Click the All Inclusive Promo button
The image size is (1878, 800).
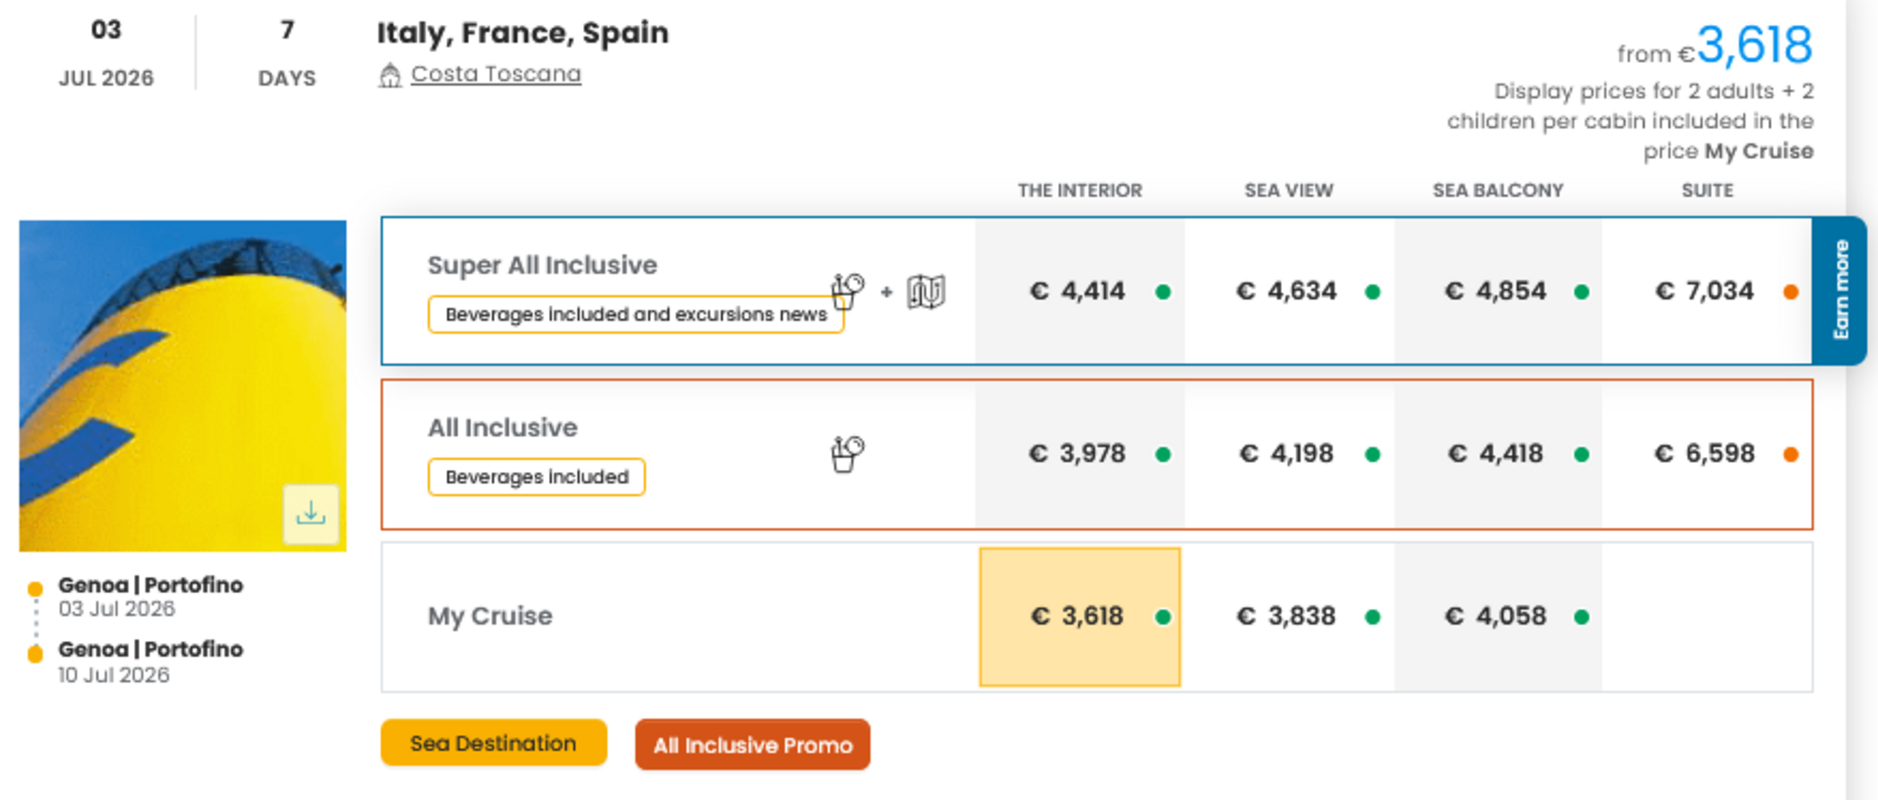pyautogui.click(x=752, y=745)
